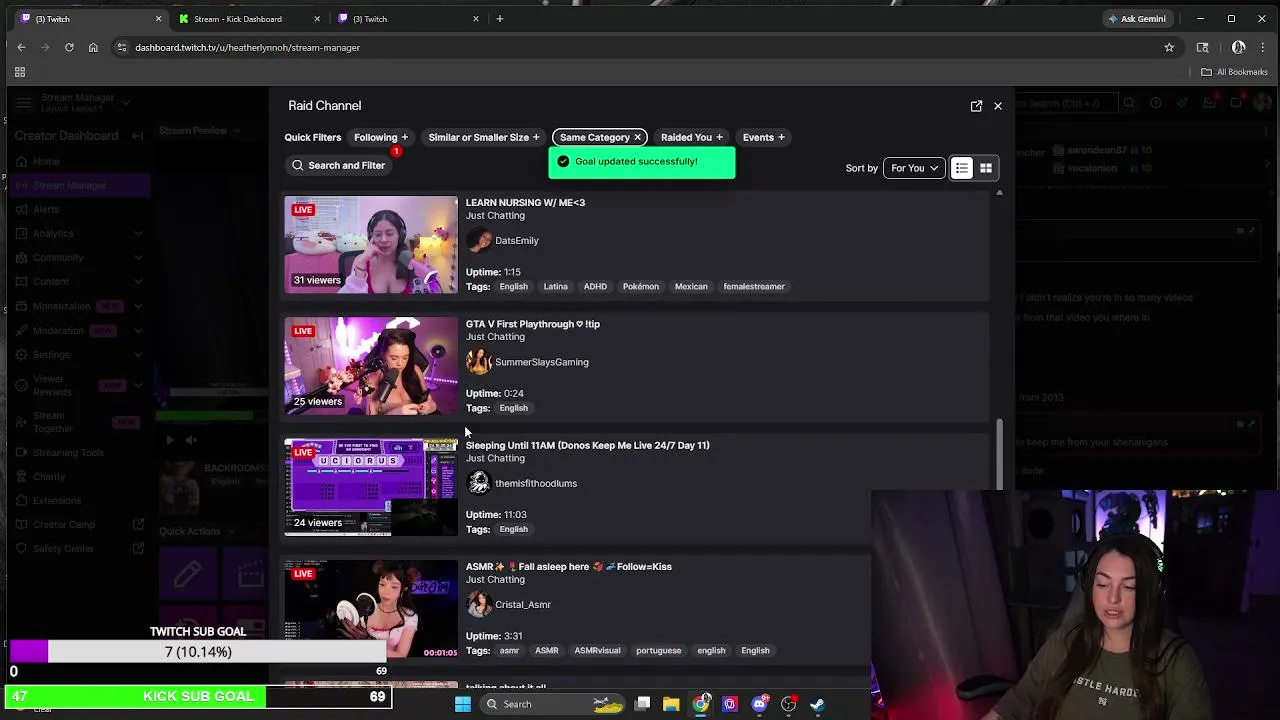The width and height of the screenshot is (1280, 720).
Task: Bookmark this page with star icon
Action: point(1169,47)
